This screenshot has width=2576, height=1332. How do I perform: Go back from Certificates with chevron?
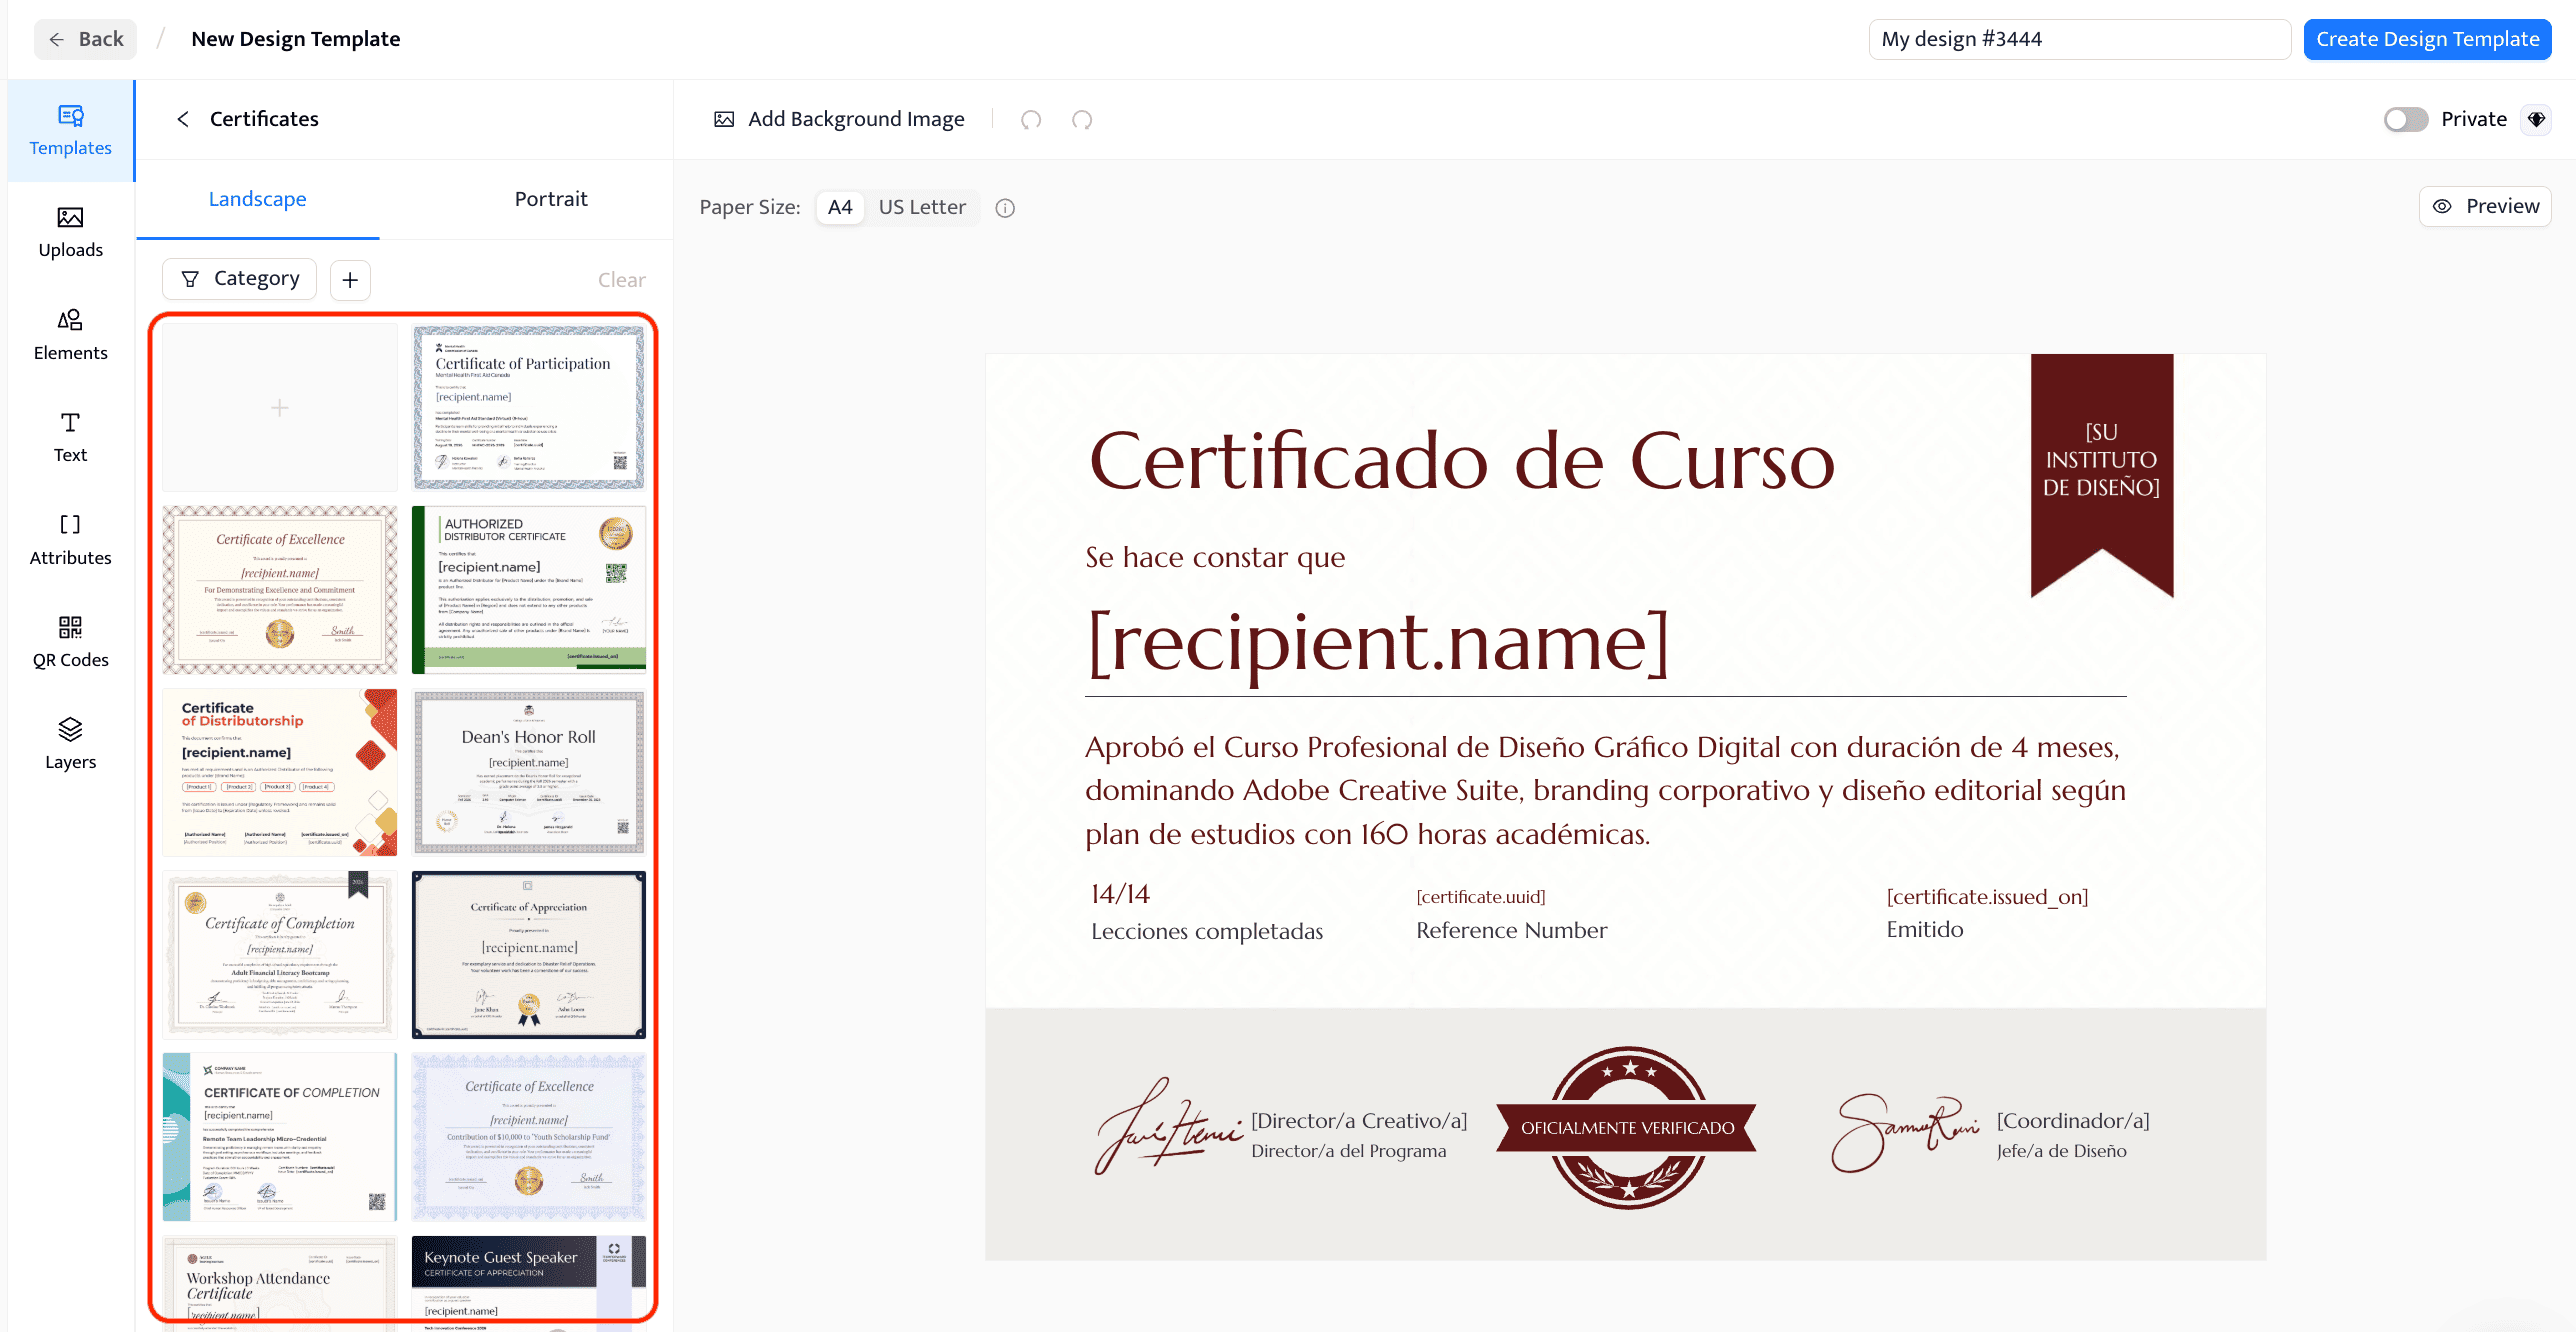(x=183, y=119)
